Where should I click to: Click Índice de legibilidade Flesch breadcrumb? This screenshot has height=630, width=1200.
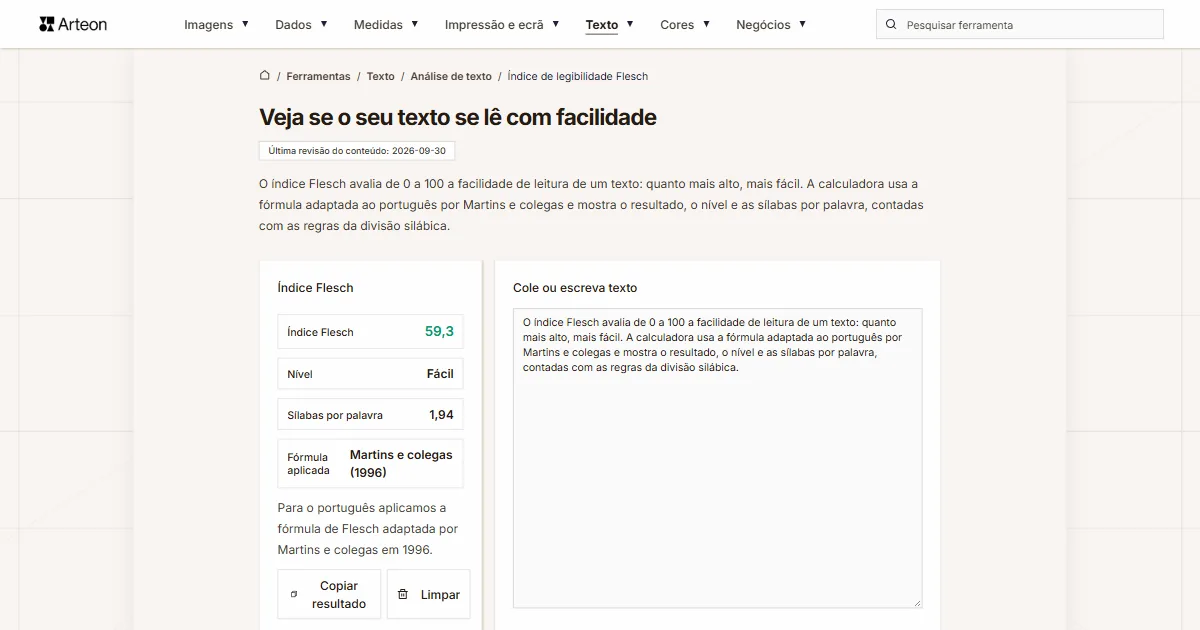(x=578, y=76)
